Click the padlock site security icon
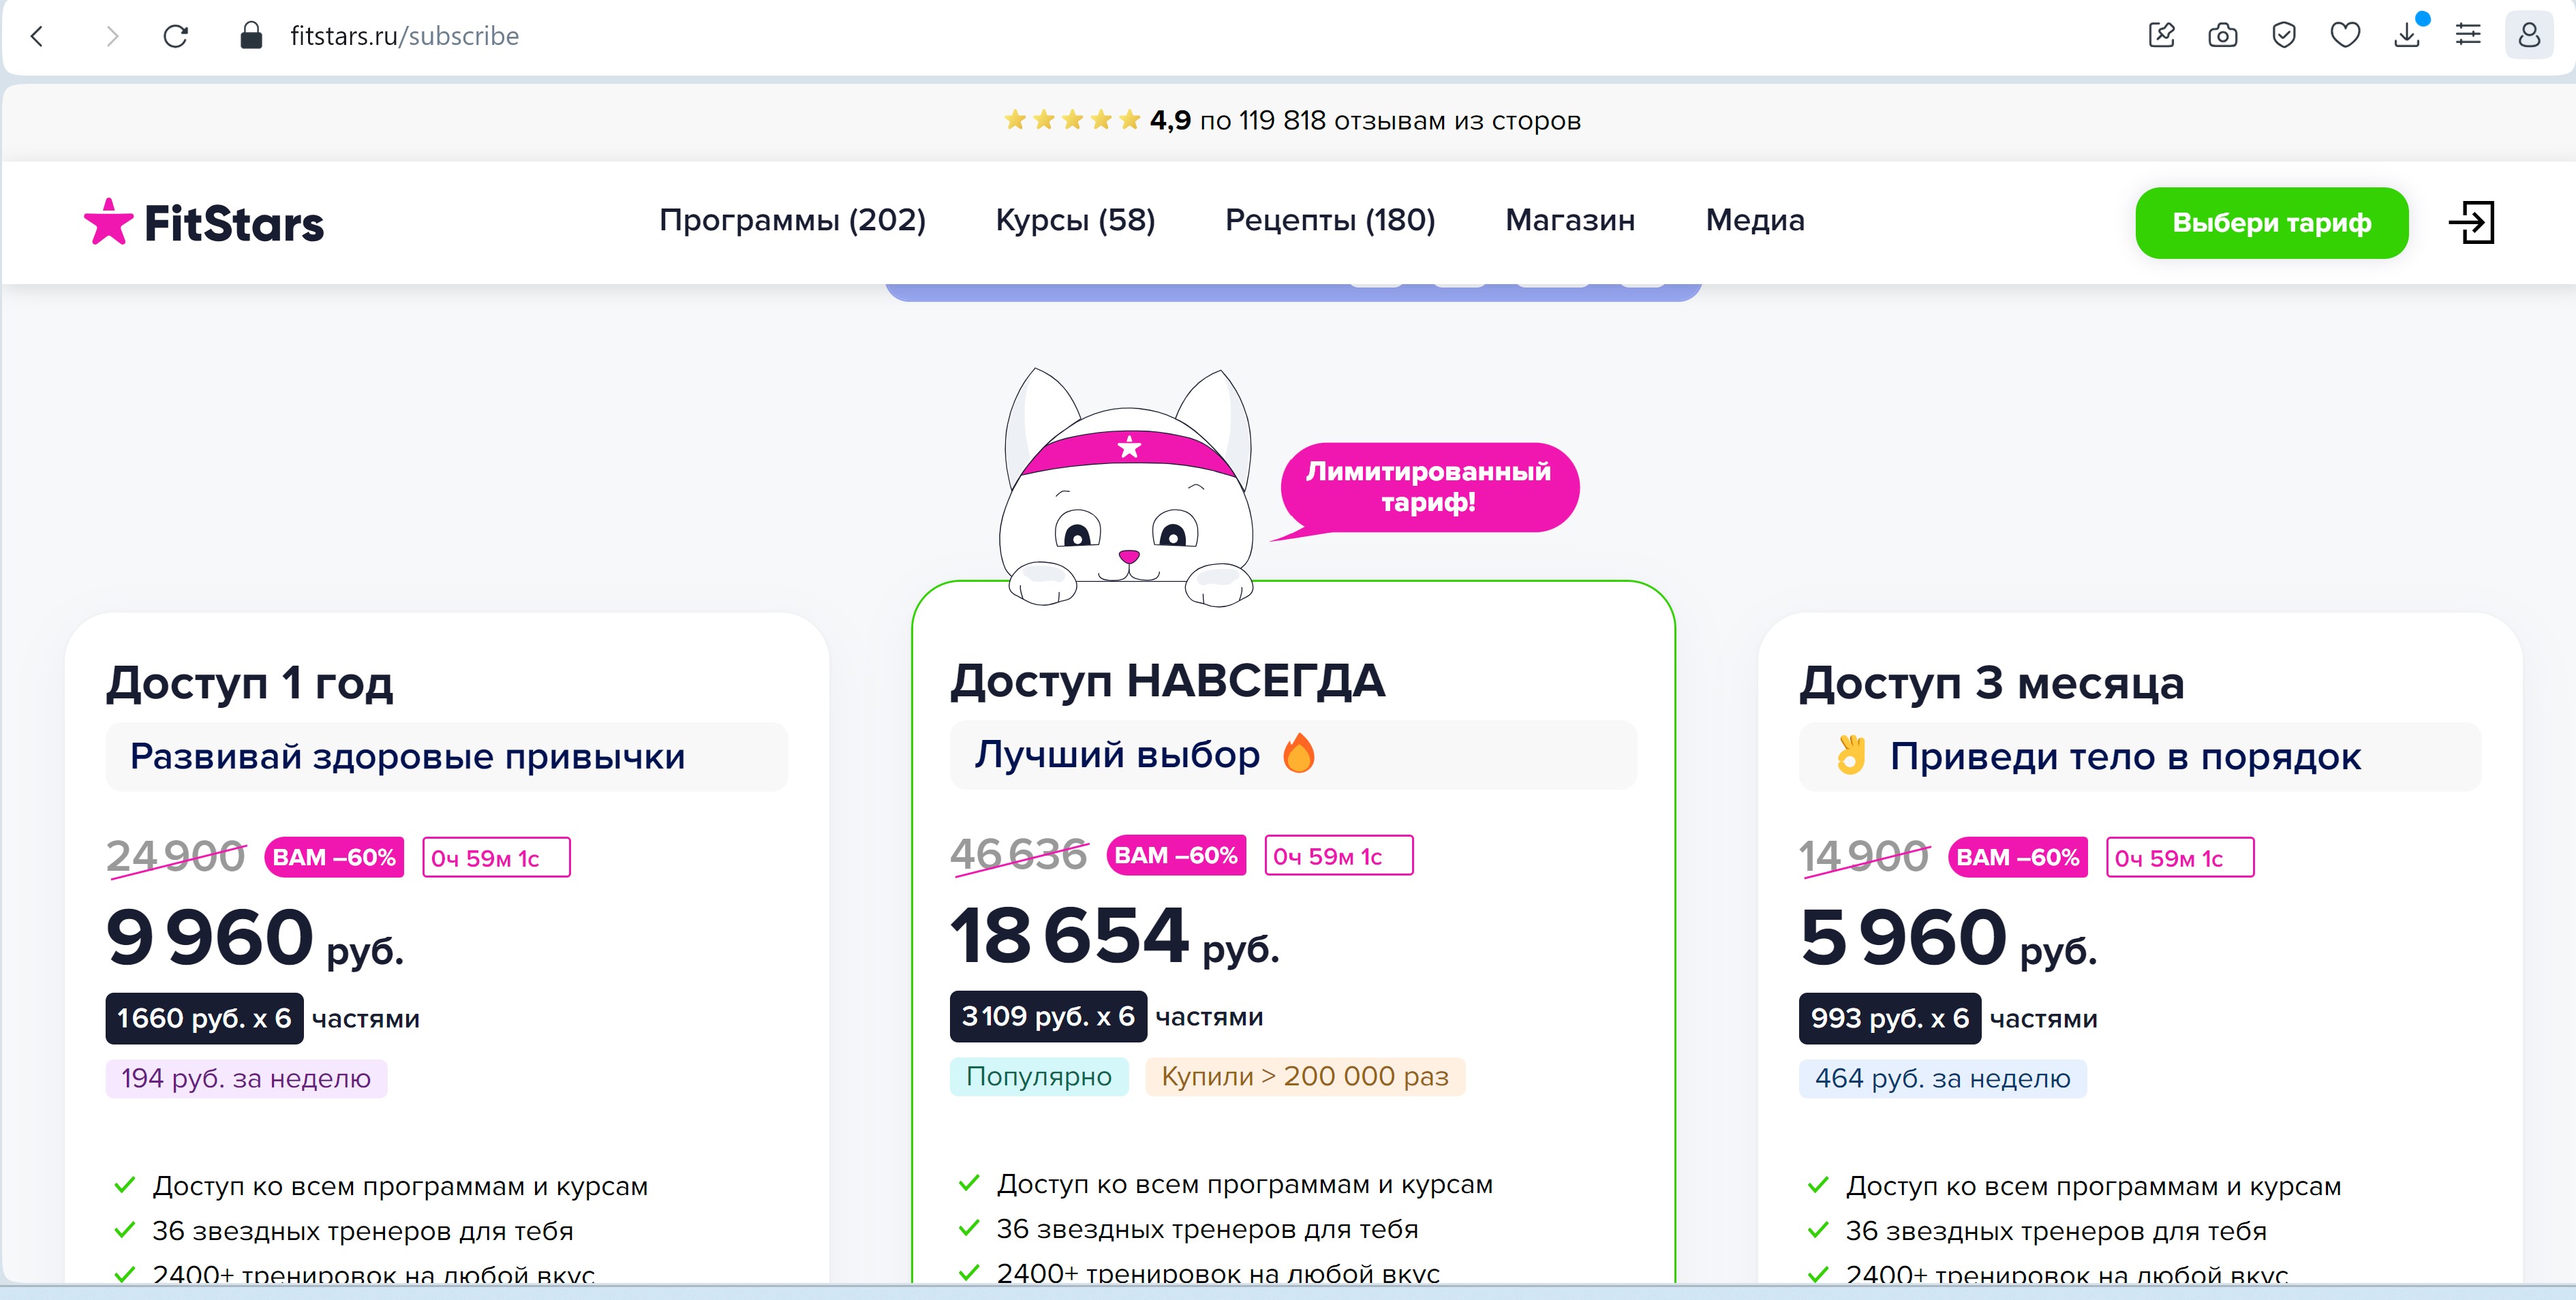The image size is (2576, 1300). click(251, 37)
